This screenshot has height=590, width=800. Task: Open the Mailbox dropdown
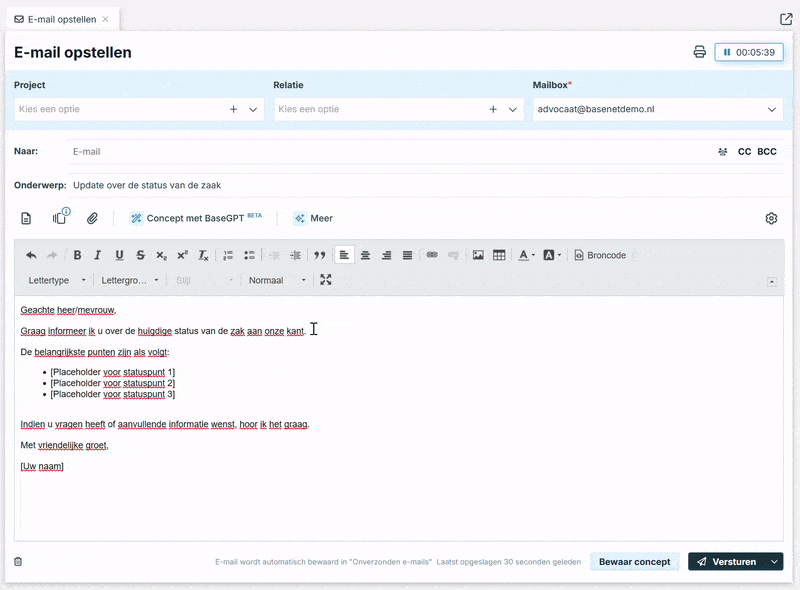pyautogui.click(x=656, y=109)
